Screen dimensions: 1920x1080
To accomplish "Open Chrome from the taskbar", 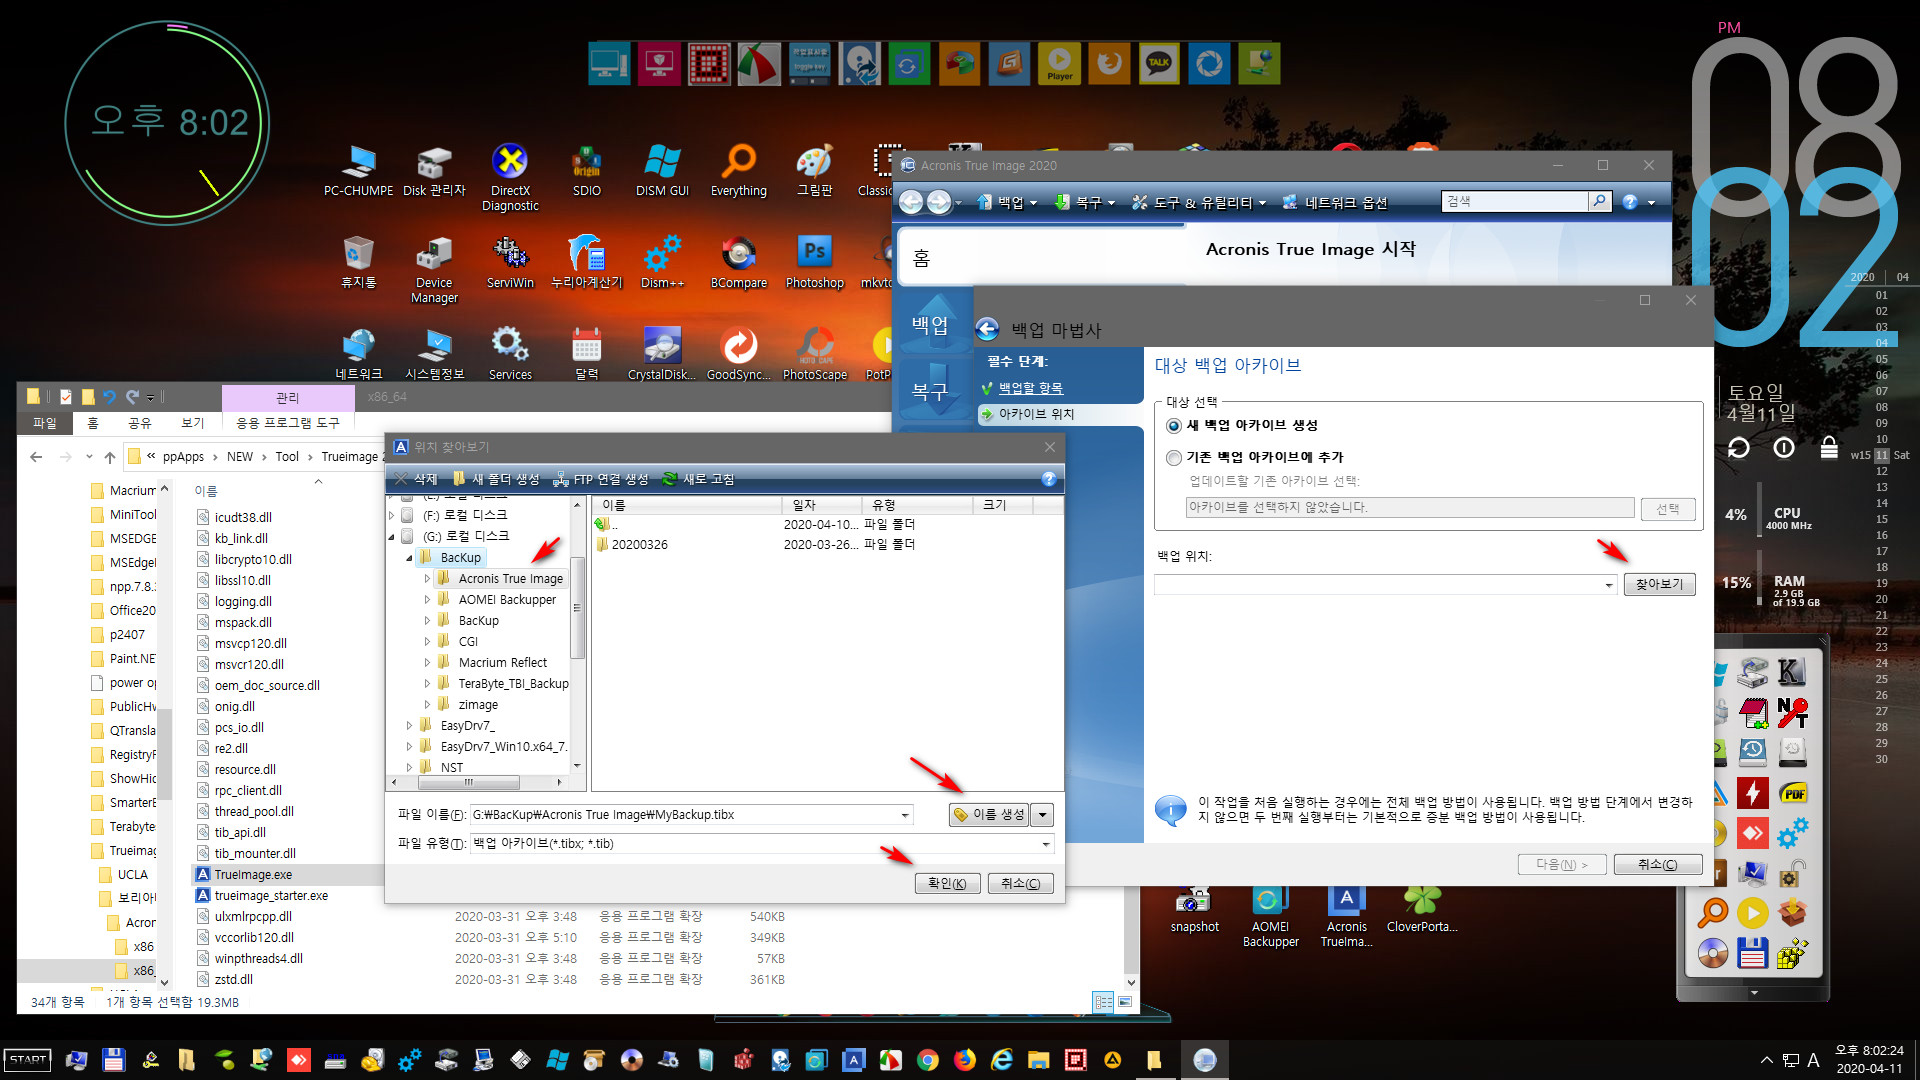I will [928, 1060].
